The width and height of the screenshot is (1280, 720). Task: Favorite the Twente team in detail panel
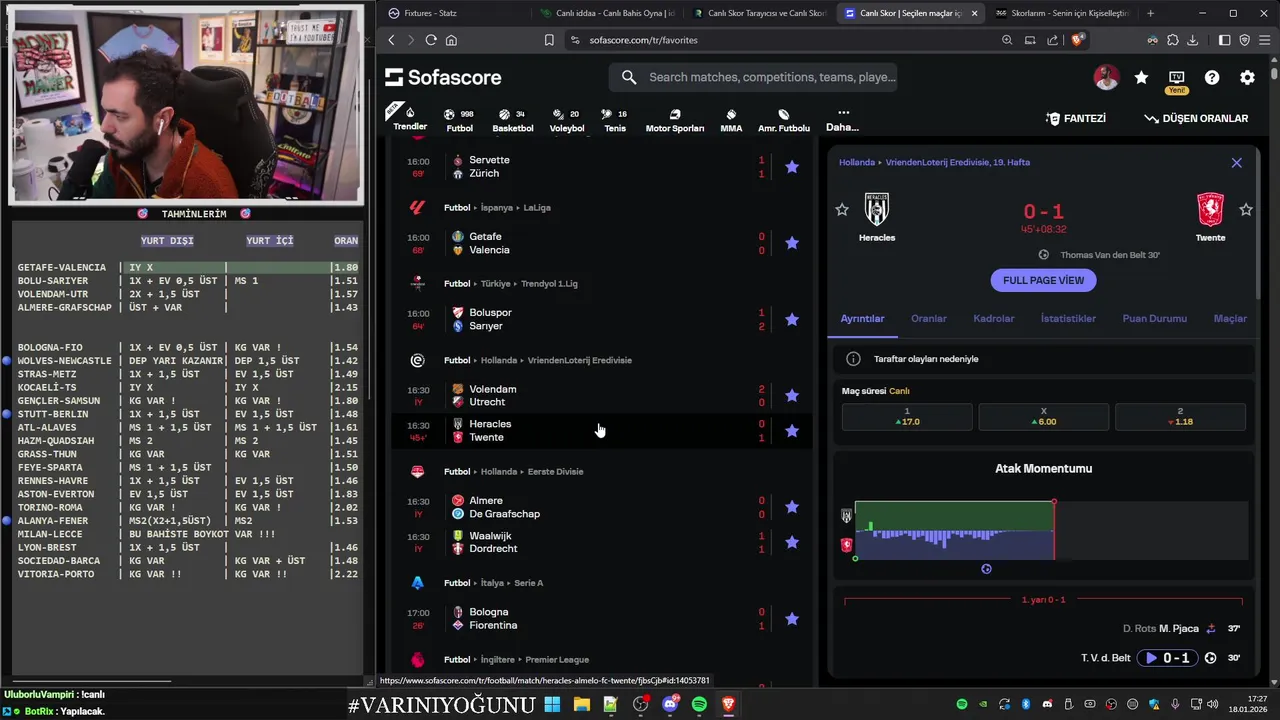1246,209
